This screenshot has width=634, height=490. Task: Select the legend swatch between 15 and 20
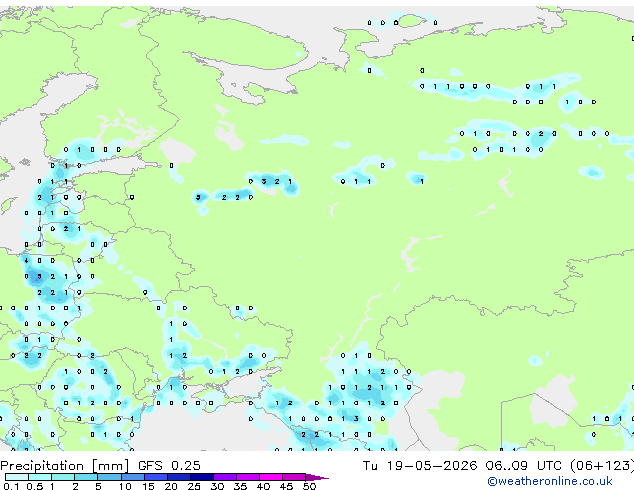[156, 477]
